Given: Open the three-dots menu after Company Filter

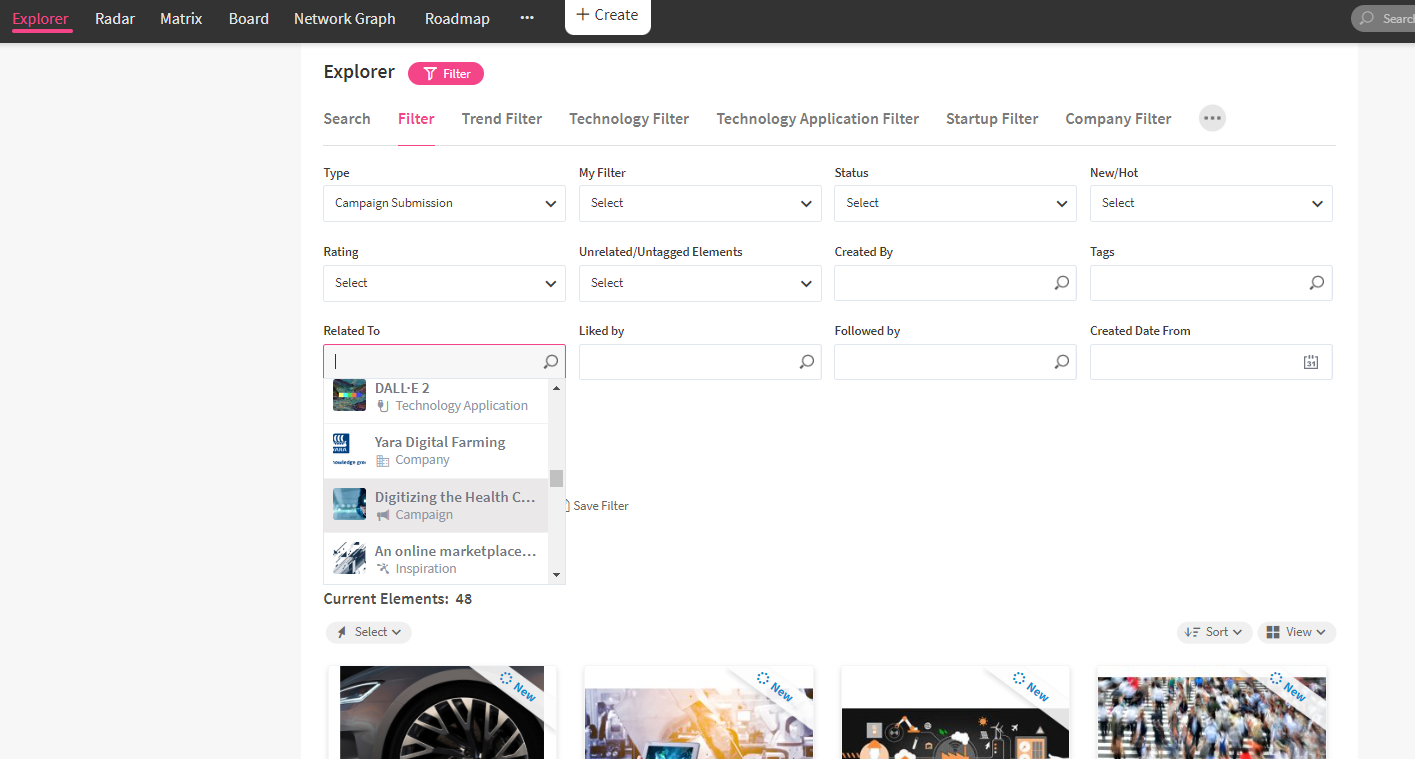Looking at the screenshot, I should click(1212, 118).
